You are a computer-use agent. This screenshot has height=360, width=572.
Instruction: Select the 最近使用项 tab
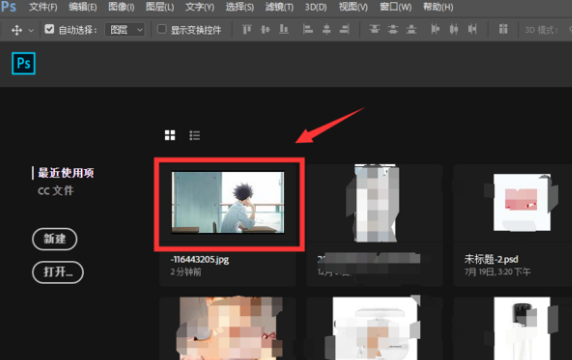pyautogui.click(x=66, y=173)
